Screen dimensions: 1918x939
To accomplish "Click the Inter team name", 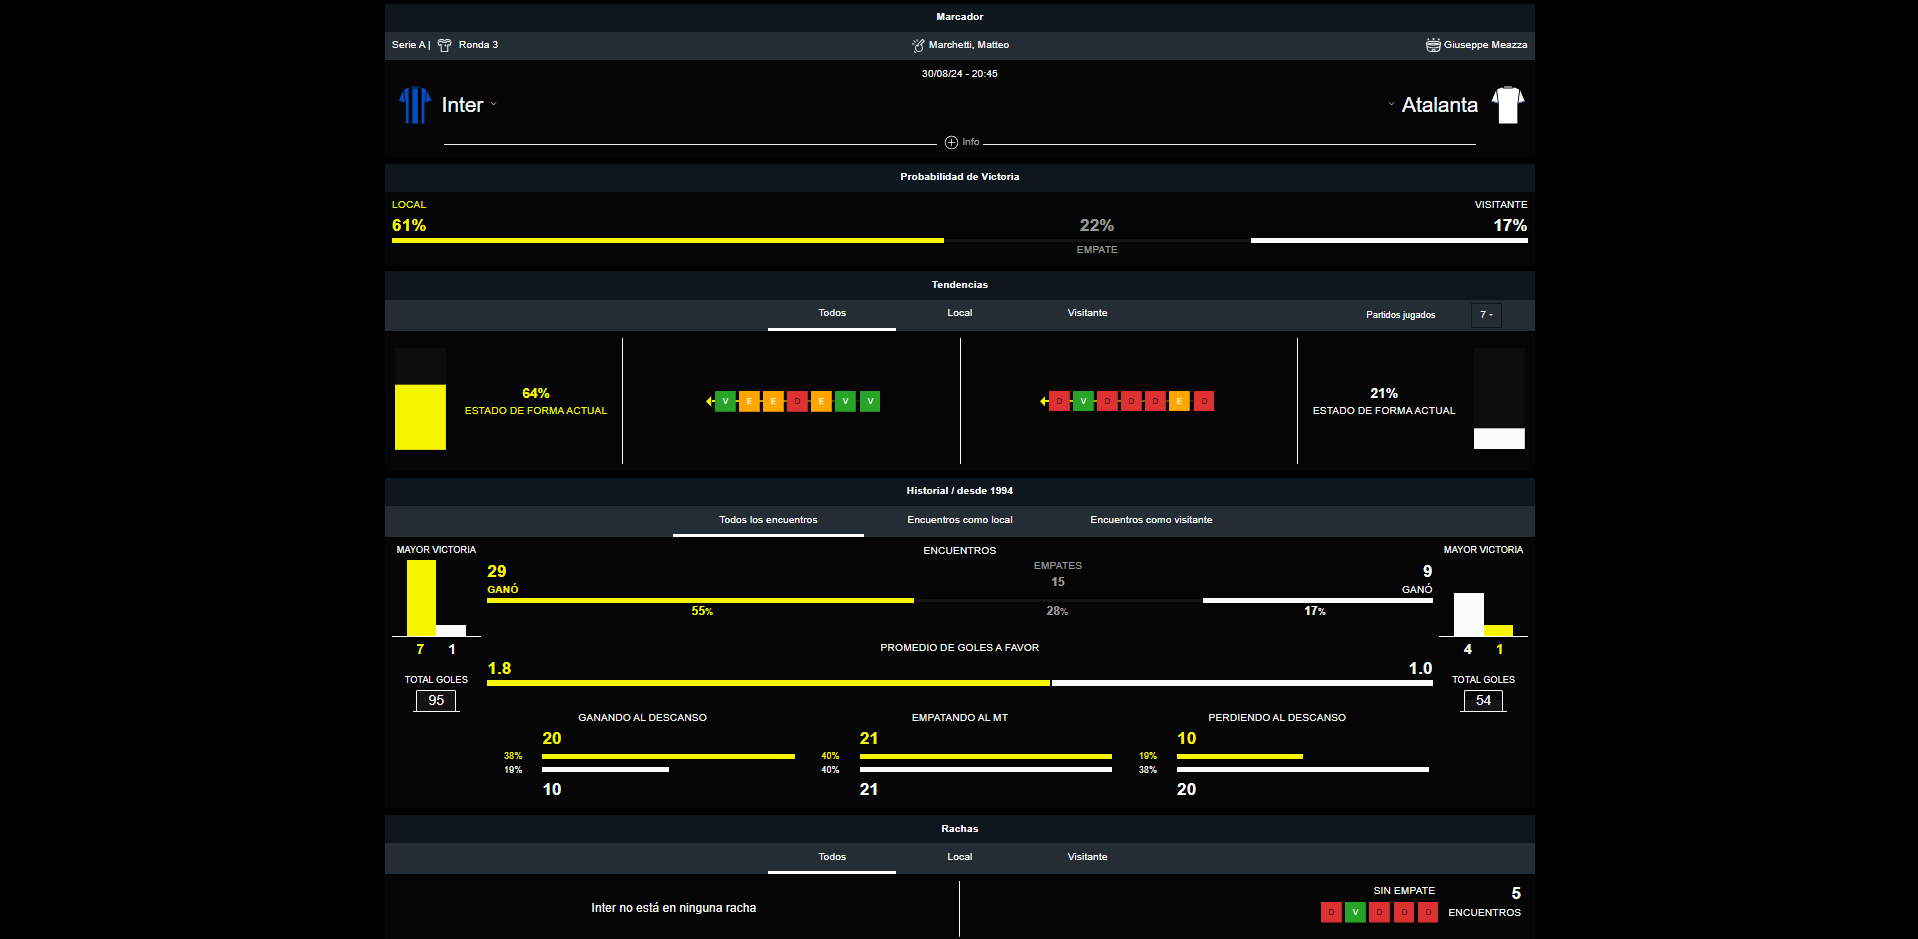I will tap(462, 105).
